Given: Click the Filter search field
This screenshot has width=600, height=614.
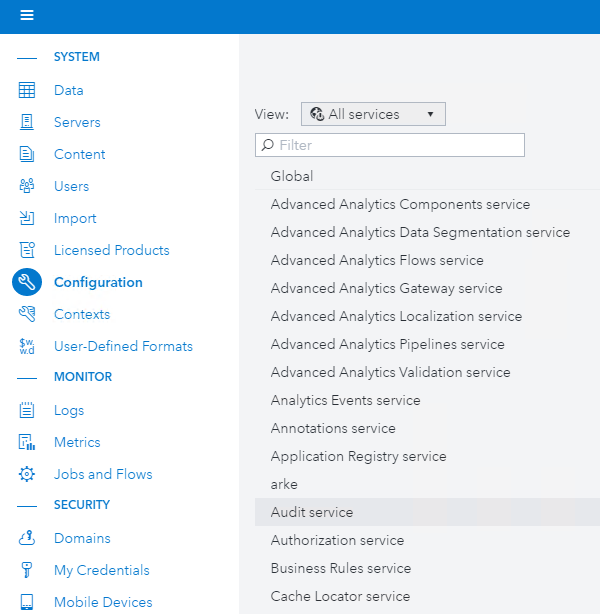Looking at the screenshot, I should 390,145.
